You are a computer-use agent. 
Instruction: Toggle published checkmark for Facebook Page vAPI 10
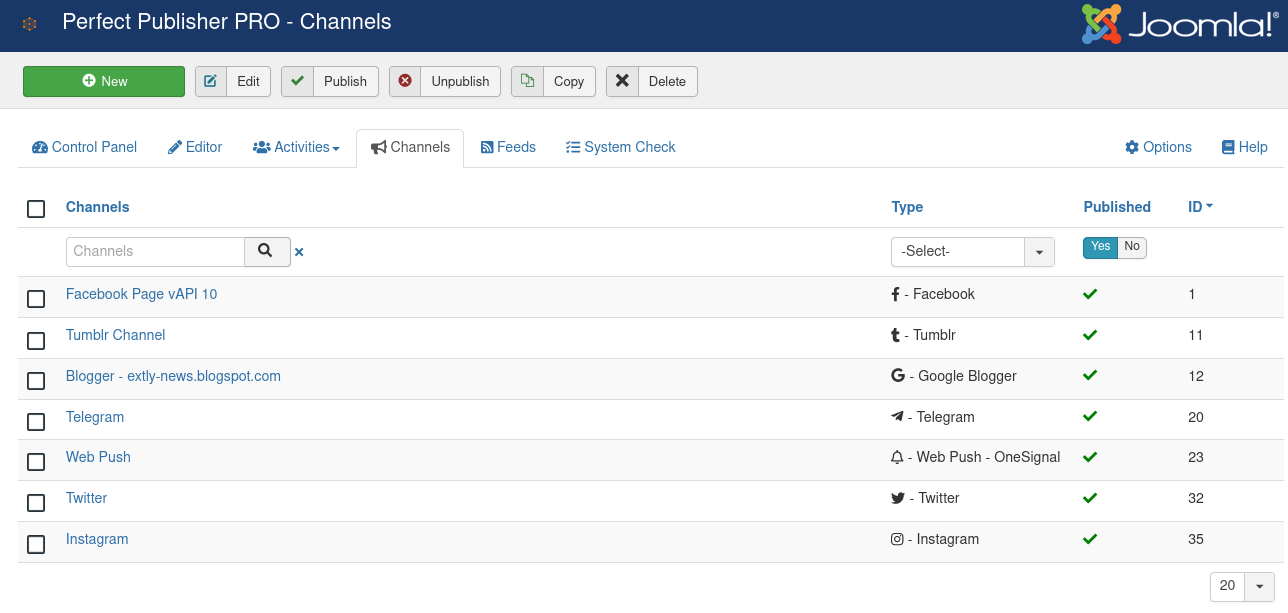click(x=1090, y=294)
